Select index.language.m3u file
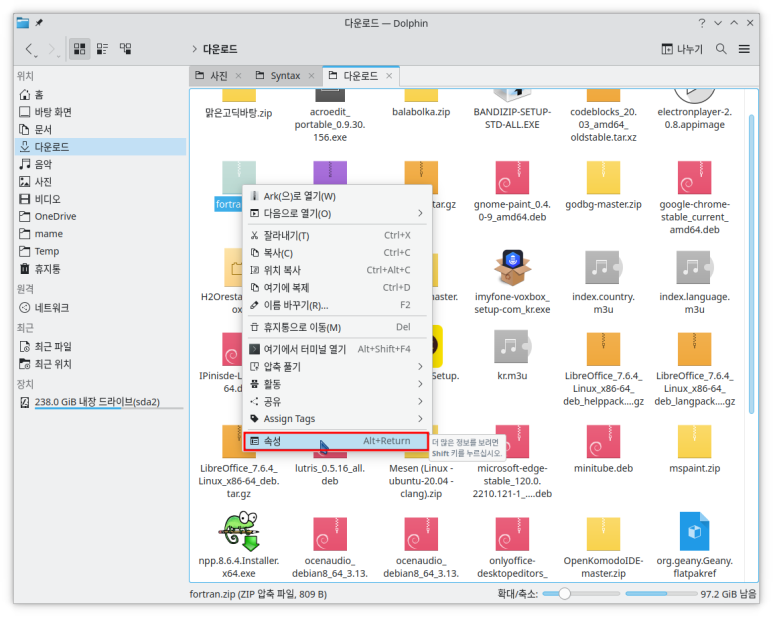 pos(694,282)
